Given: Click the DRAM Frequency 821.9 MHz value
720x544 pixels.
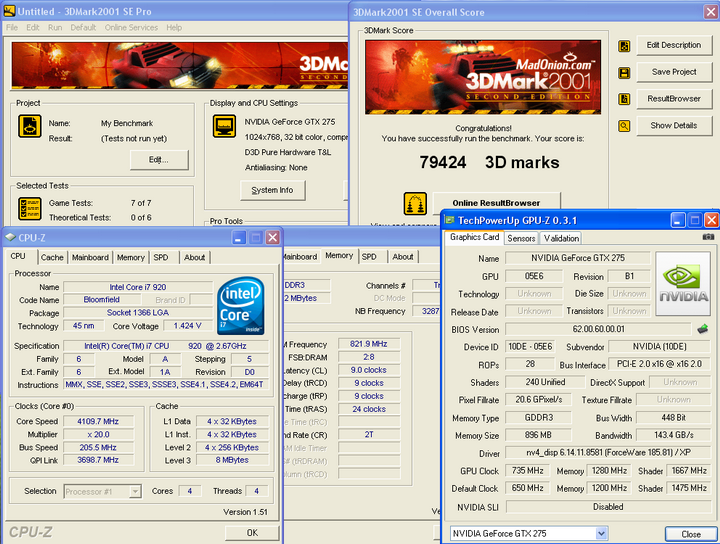Looking at the screenshot, I should point(369,344).
